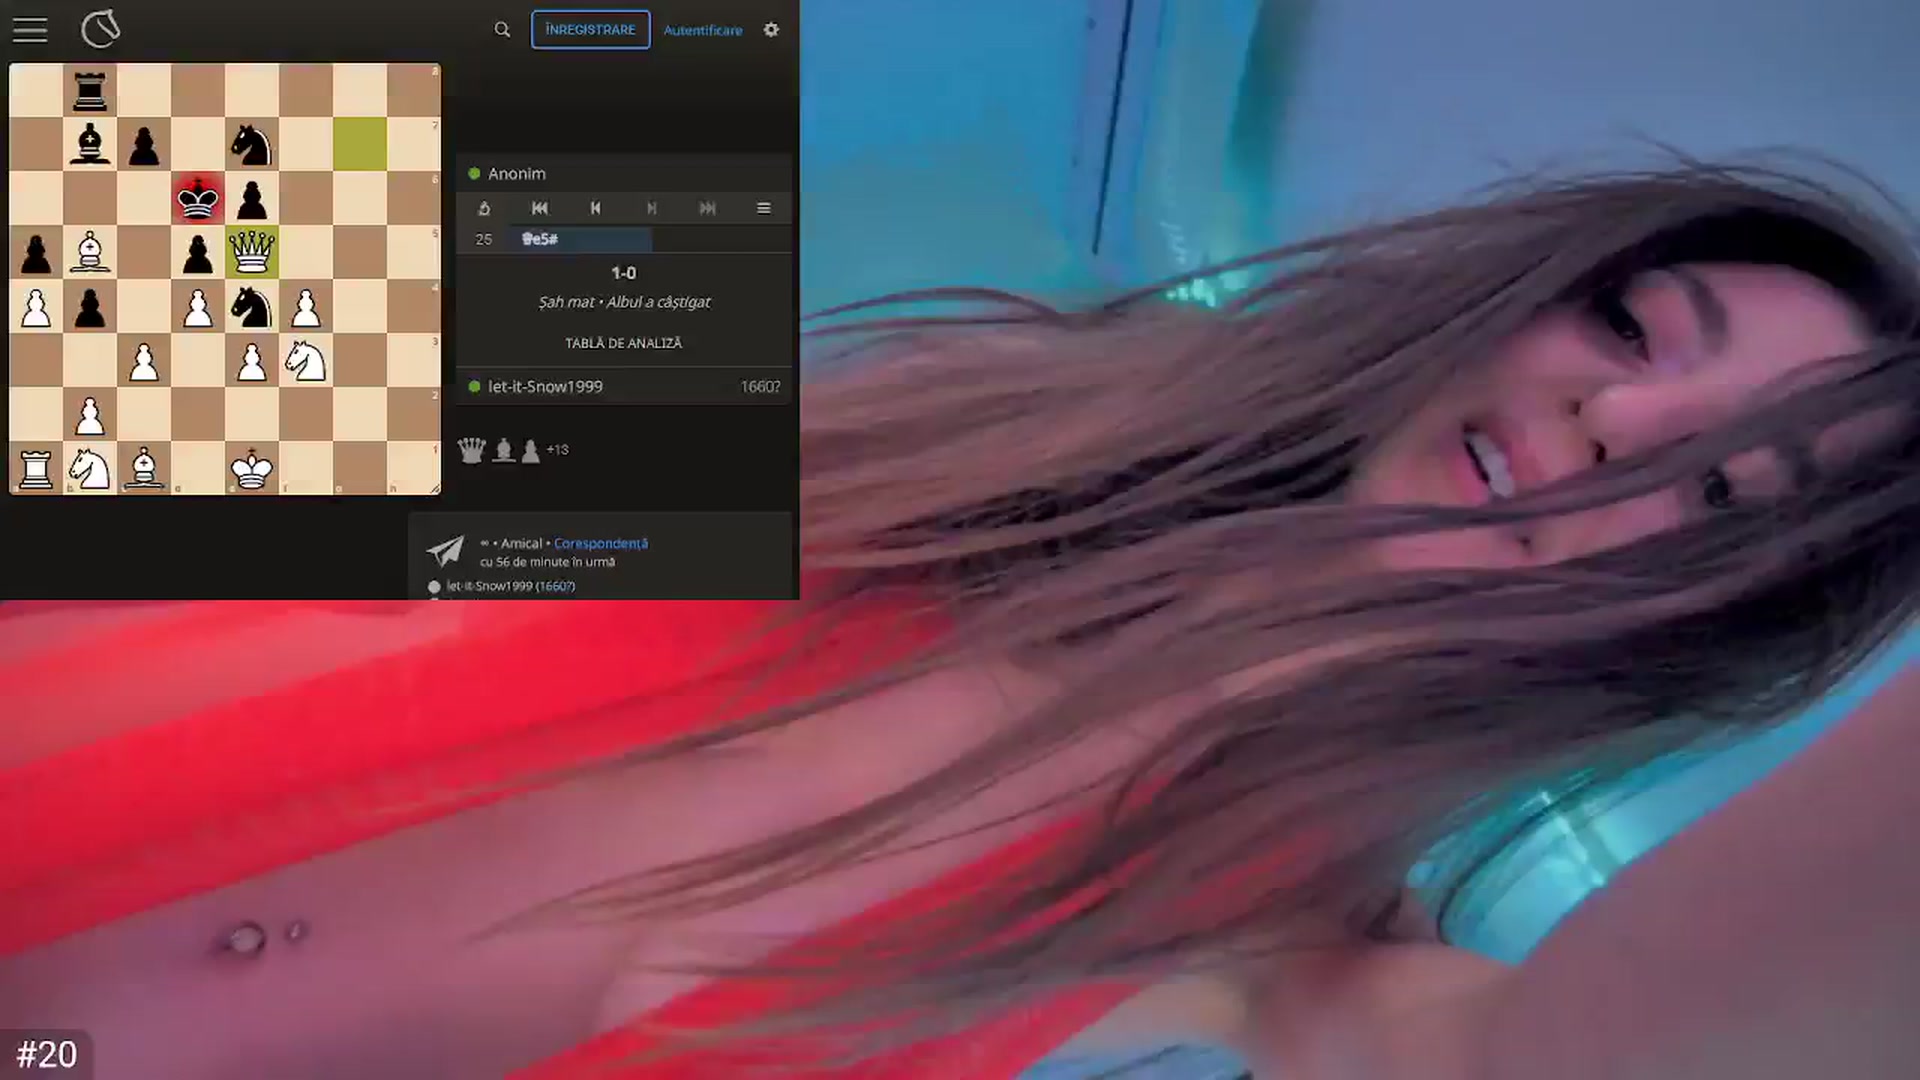
Task: Open the Corespondență link
Action: coord(601,543)
